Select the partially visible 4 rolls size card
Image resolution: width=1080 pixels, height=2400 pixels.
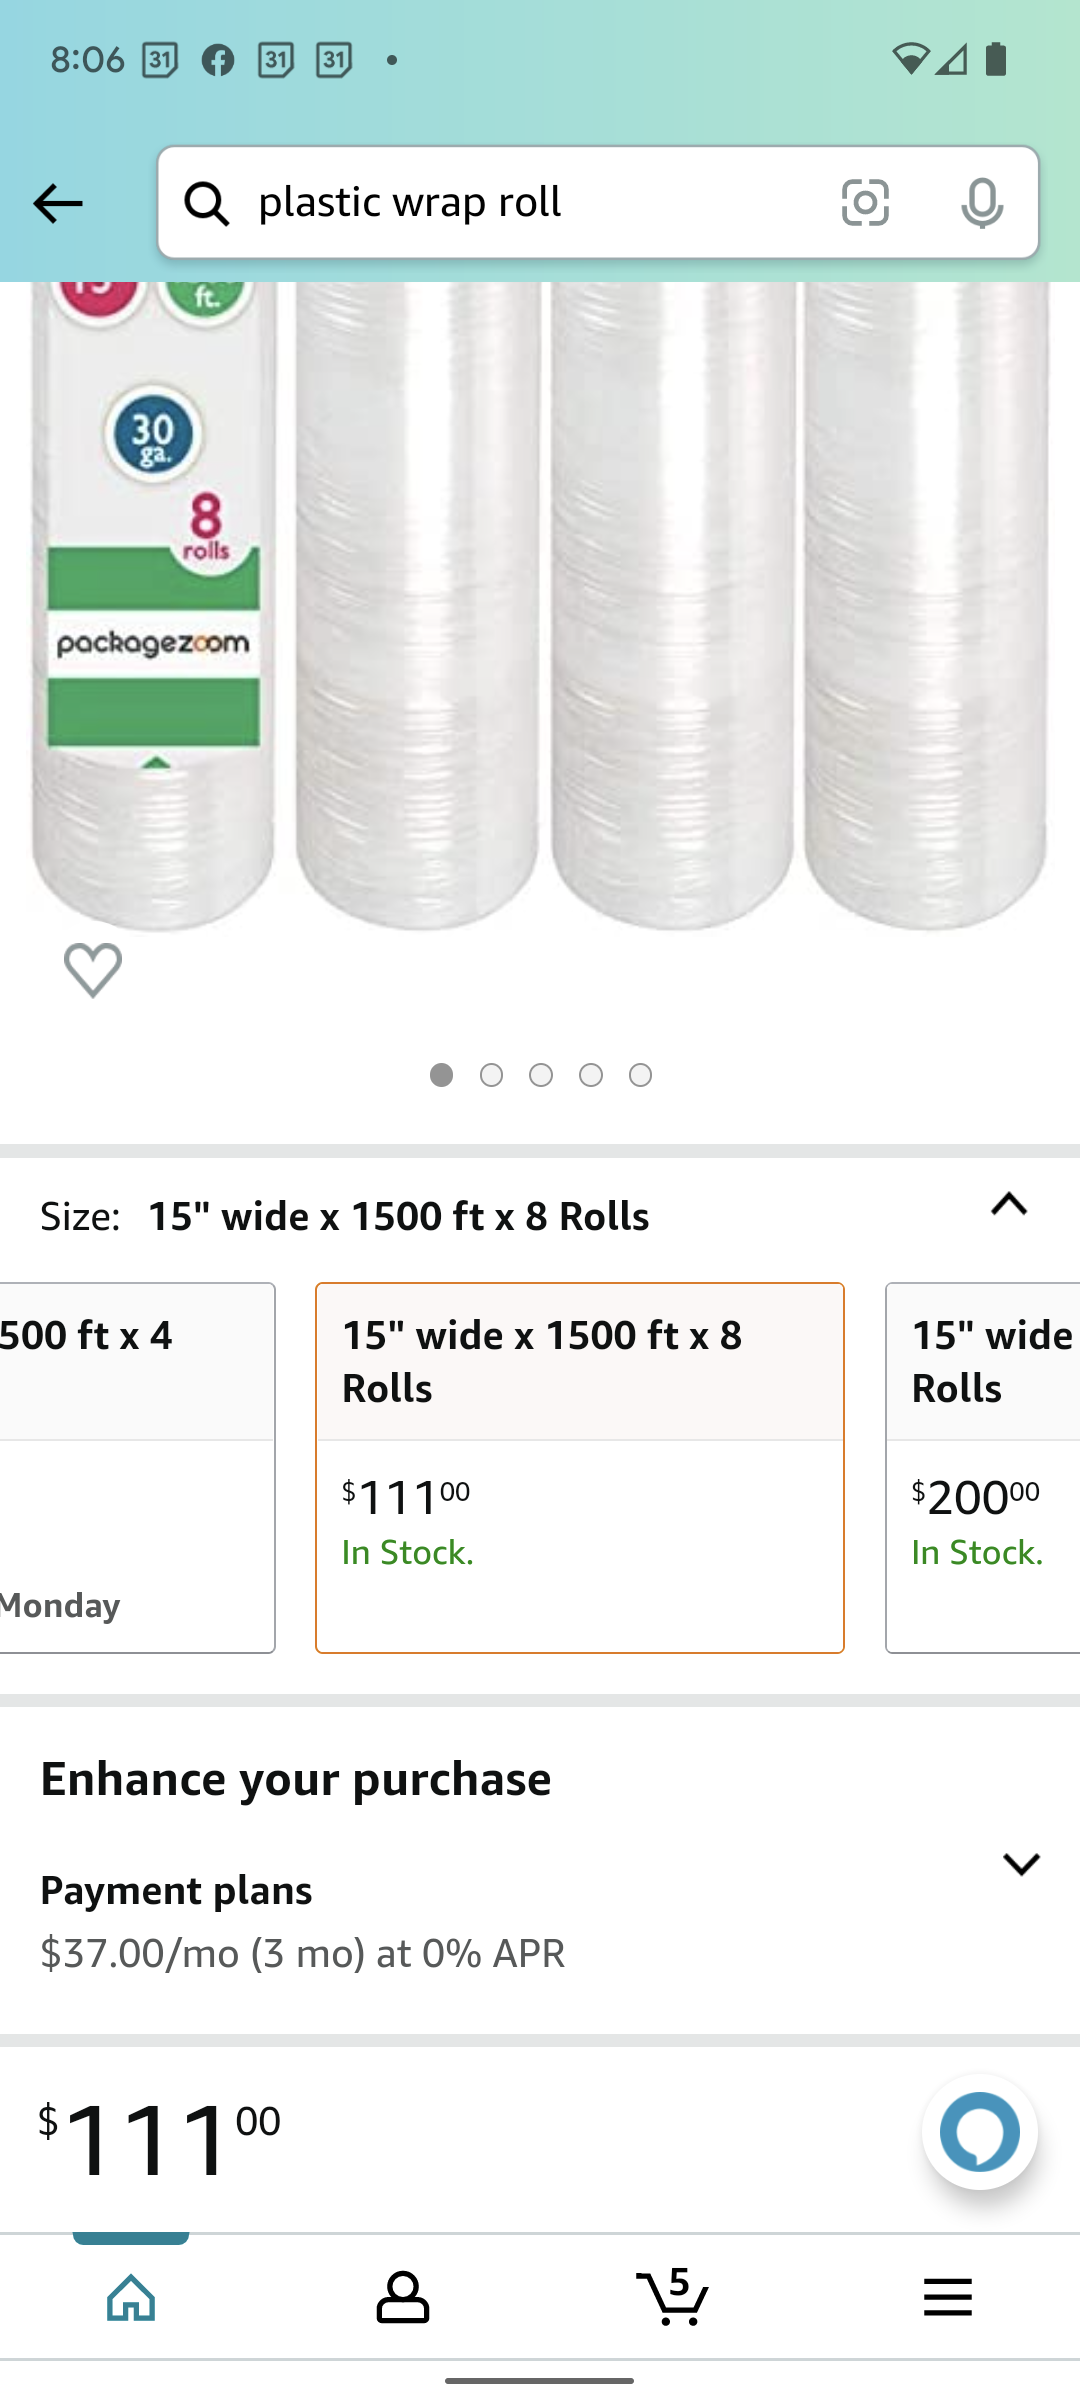pos(137,1467)
